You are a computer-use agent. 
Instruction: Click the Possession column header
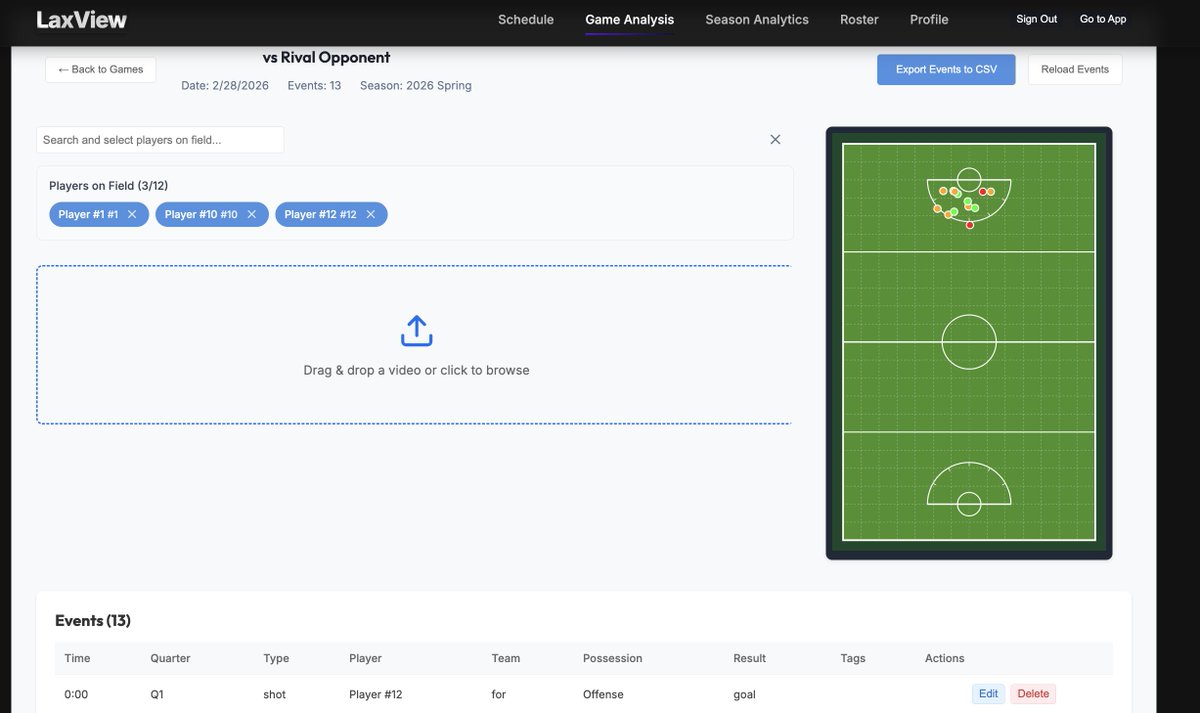pyautogui.click(x=613, y=658)
